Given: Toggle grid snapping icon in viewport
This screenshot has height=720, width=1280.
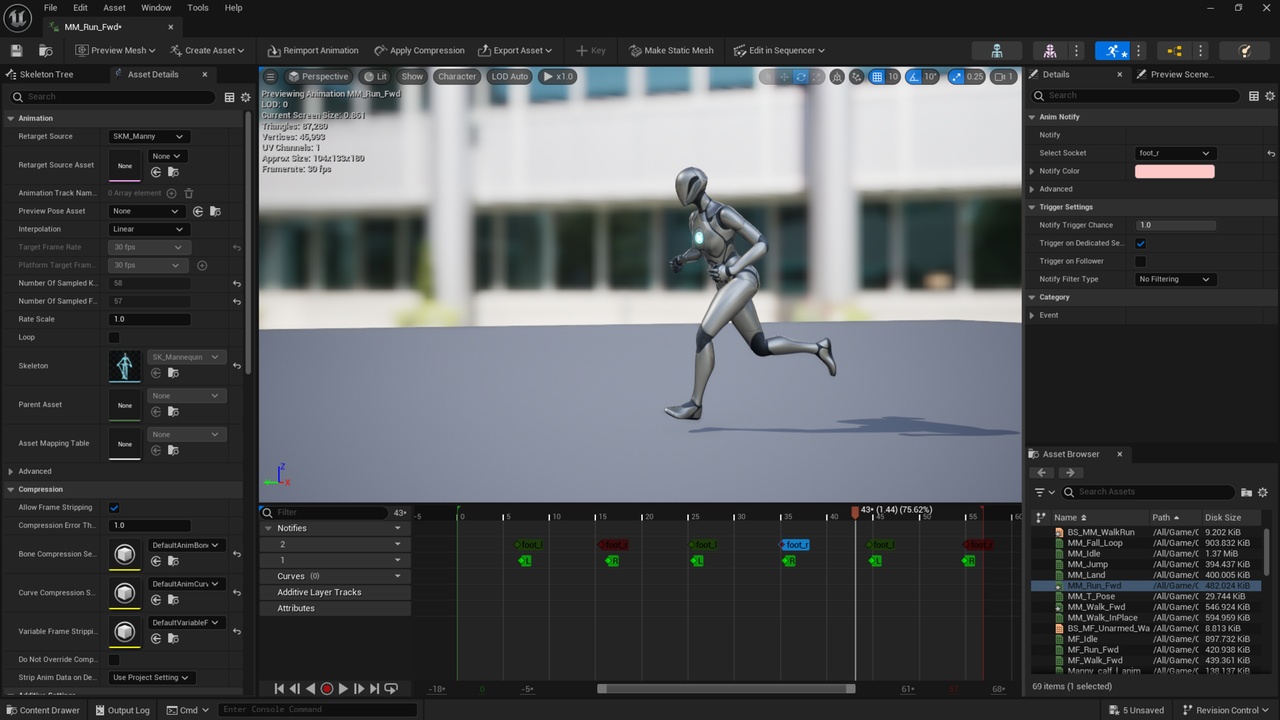Looking at the screenshot, I should click(877, 76).
